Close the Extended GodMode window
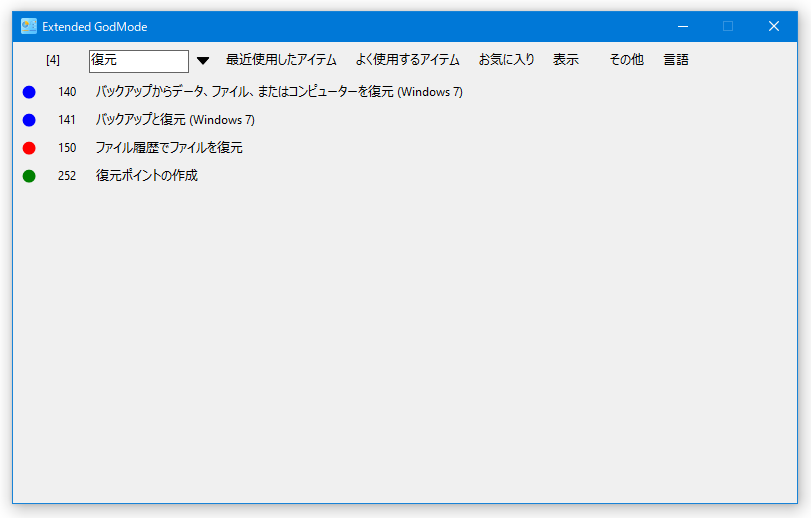 point(774,26)
